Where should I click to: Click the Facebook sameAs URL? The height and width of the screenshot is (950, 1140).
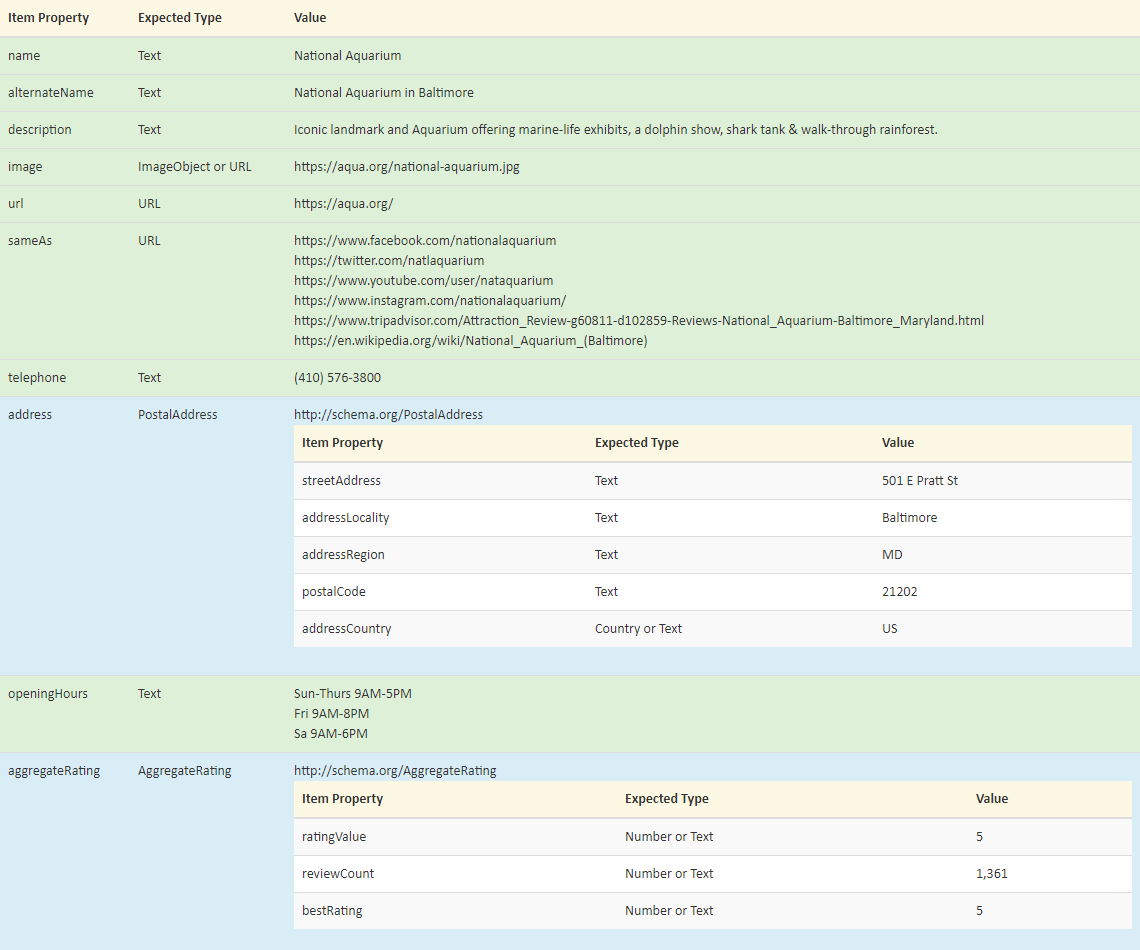[425, 241]
